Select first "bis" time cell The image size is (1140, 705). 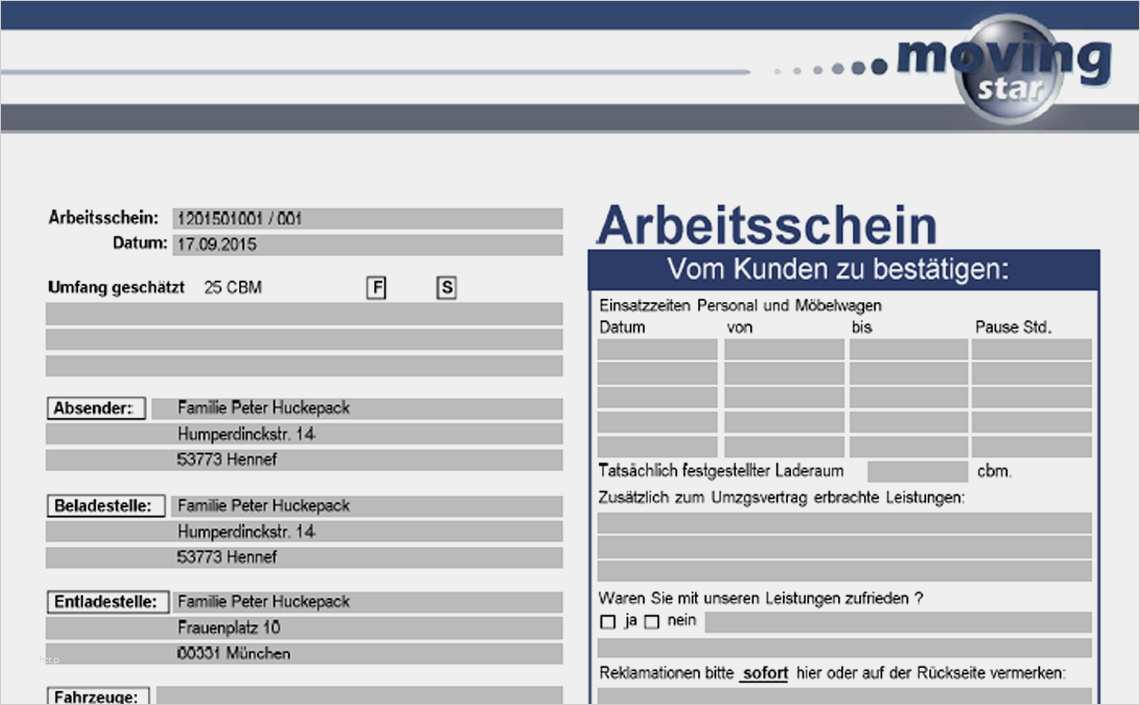[x=909, y=350]
